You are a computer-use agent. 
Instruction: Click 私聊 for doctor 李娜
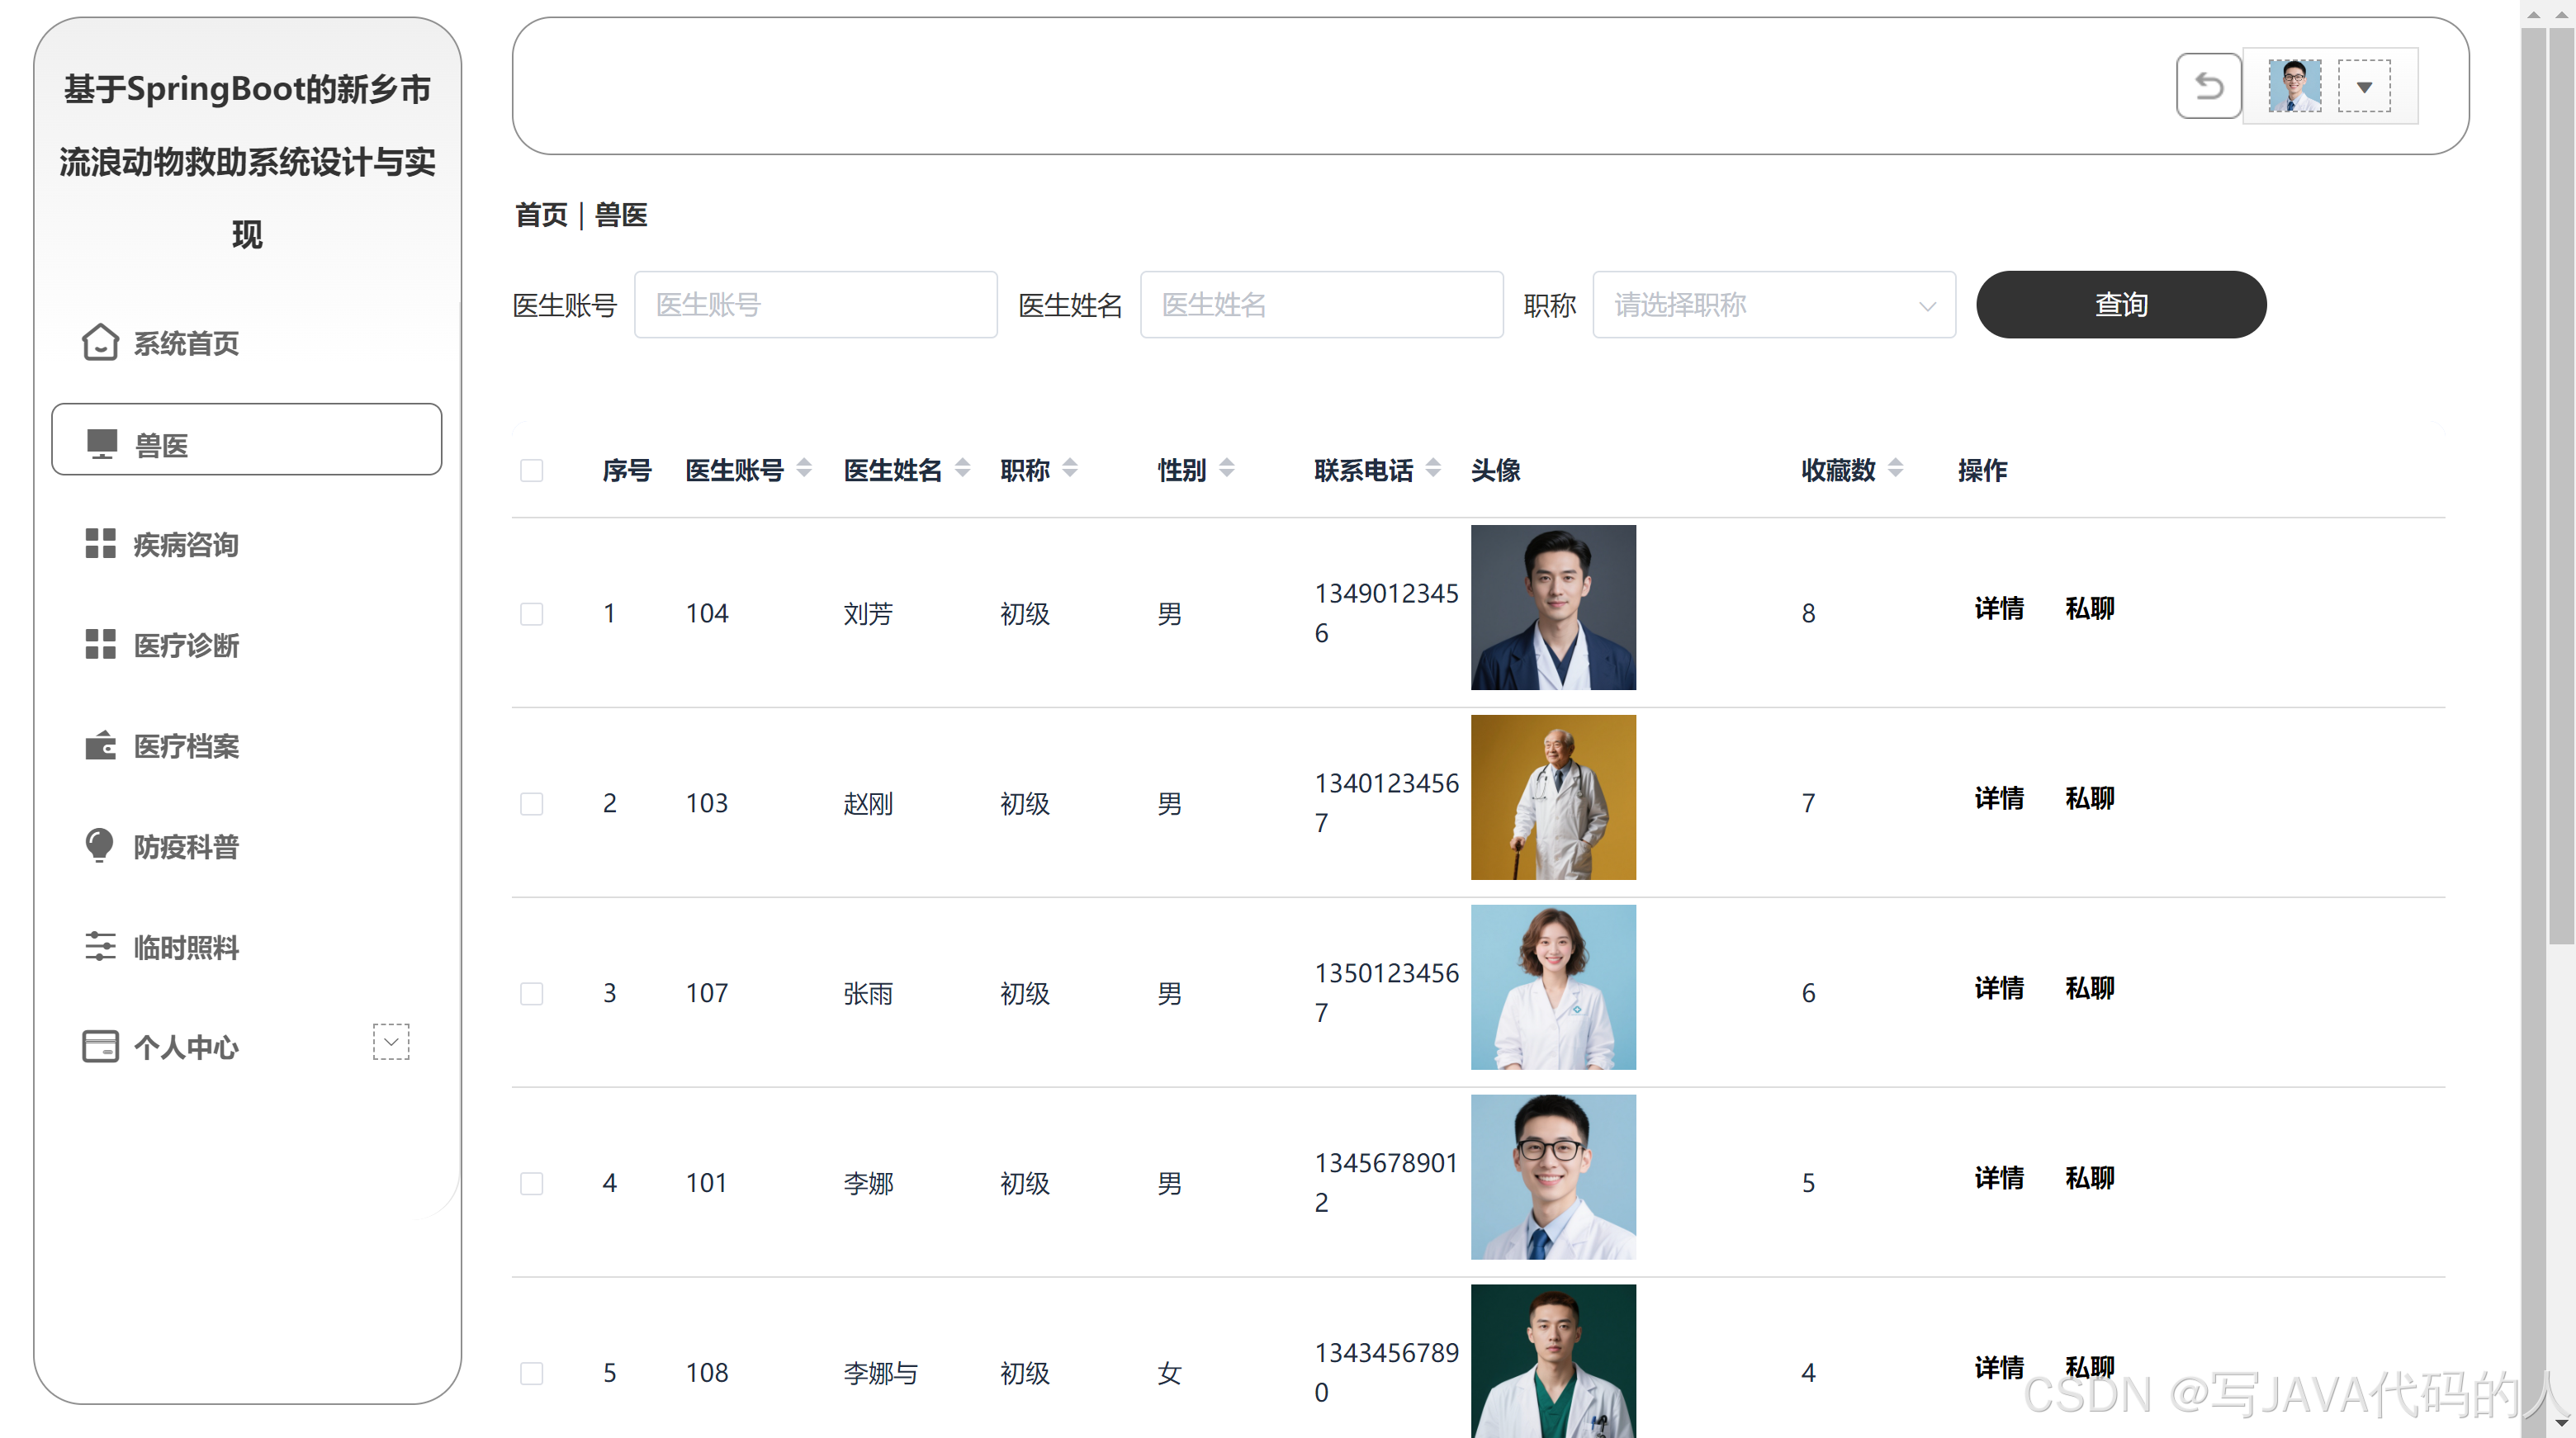[2090, 1178]
